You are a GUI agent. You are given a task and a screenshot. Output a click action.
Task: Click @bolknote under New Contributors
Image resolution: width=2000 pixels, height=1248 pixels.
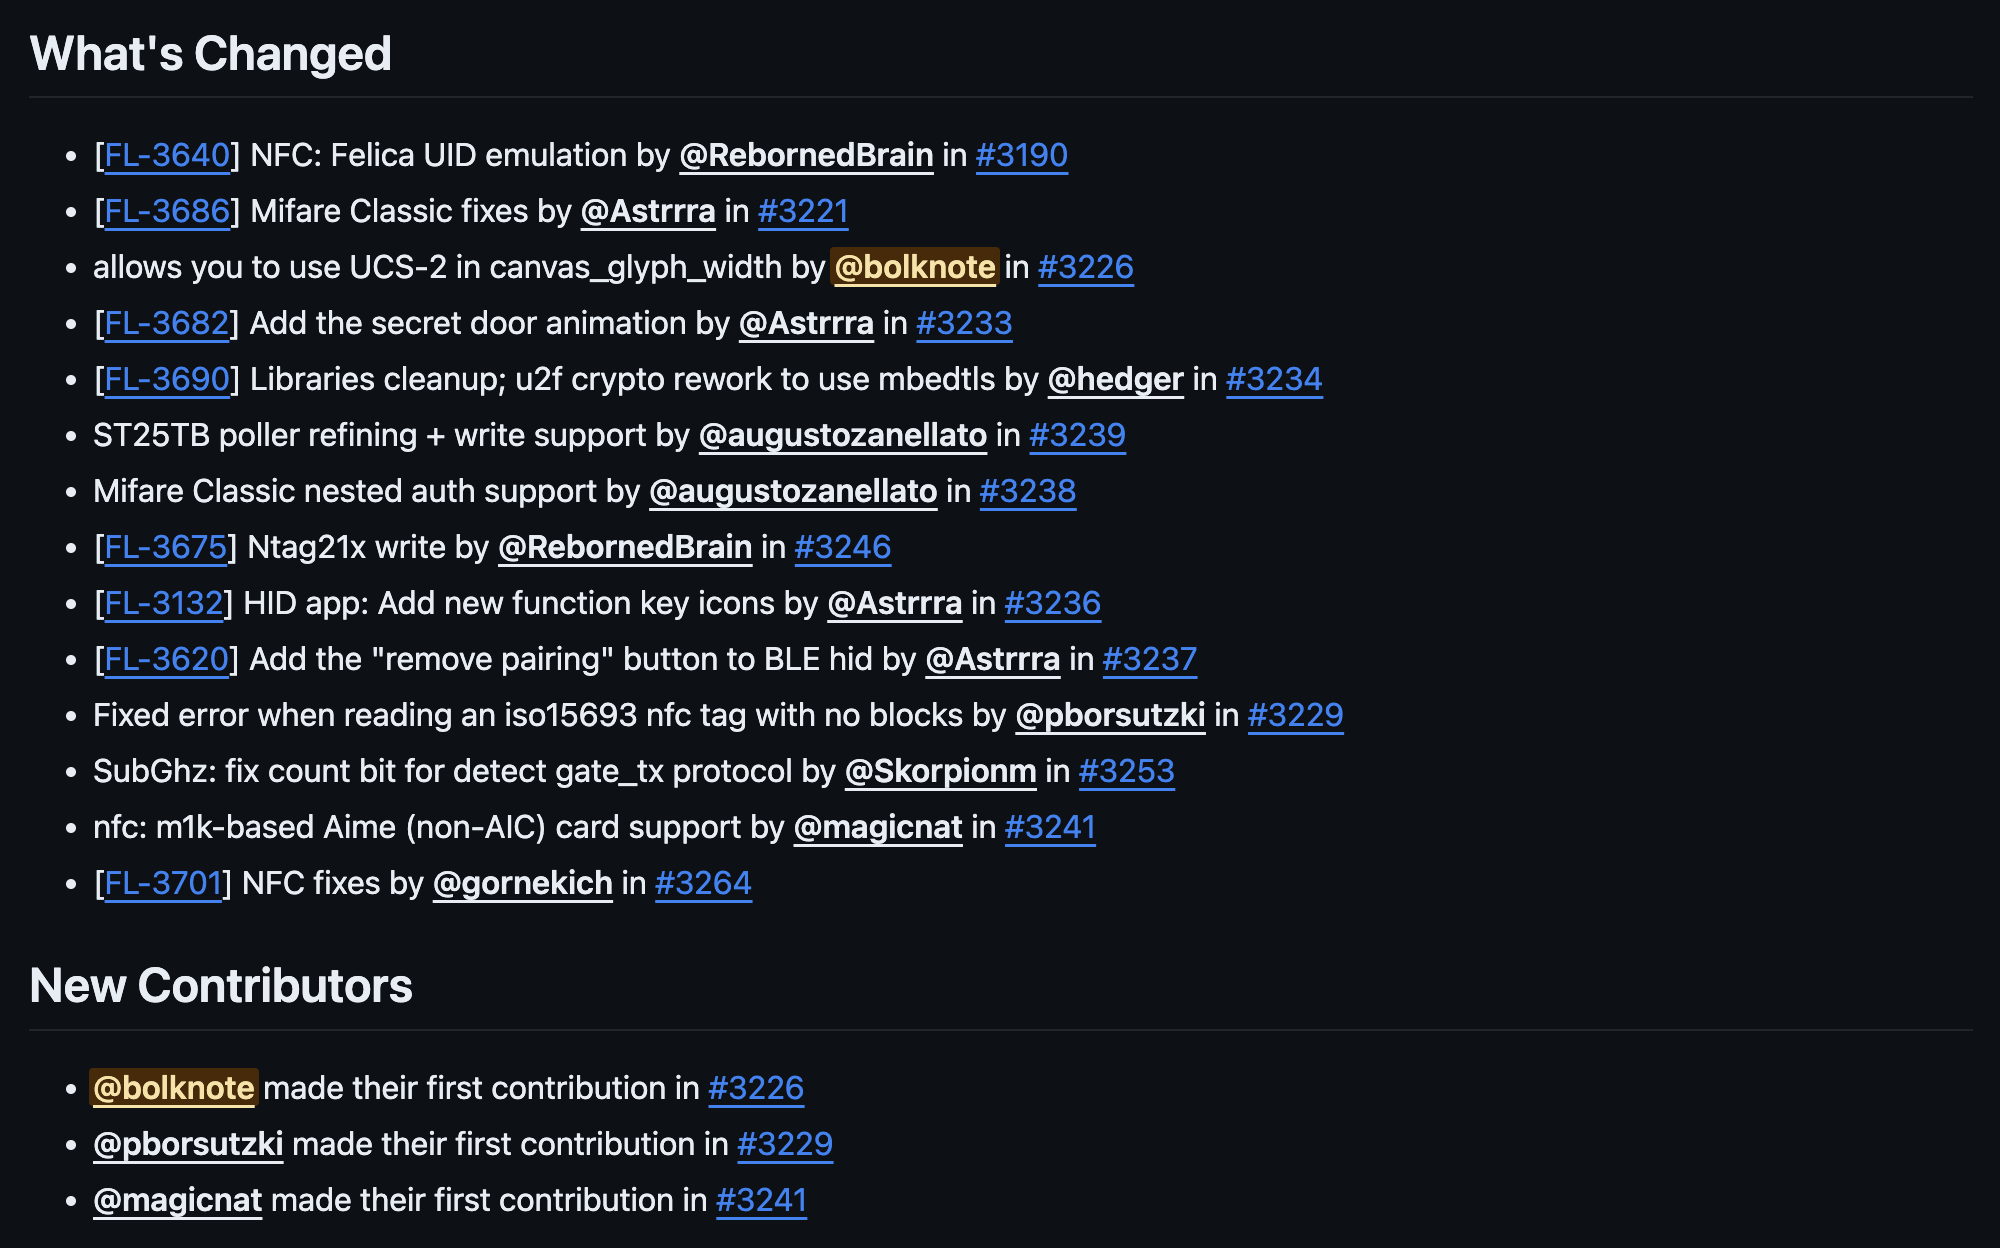click(x=174, y=1088)
